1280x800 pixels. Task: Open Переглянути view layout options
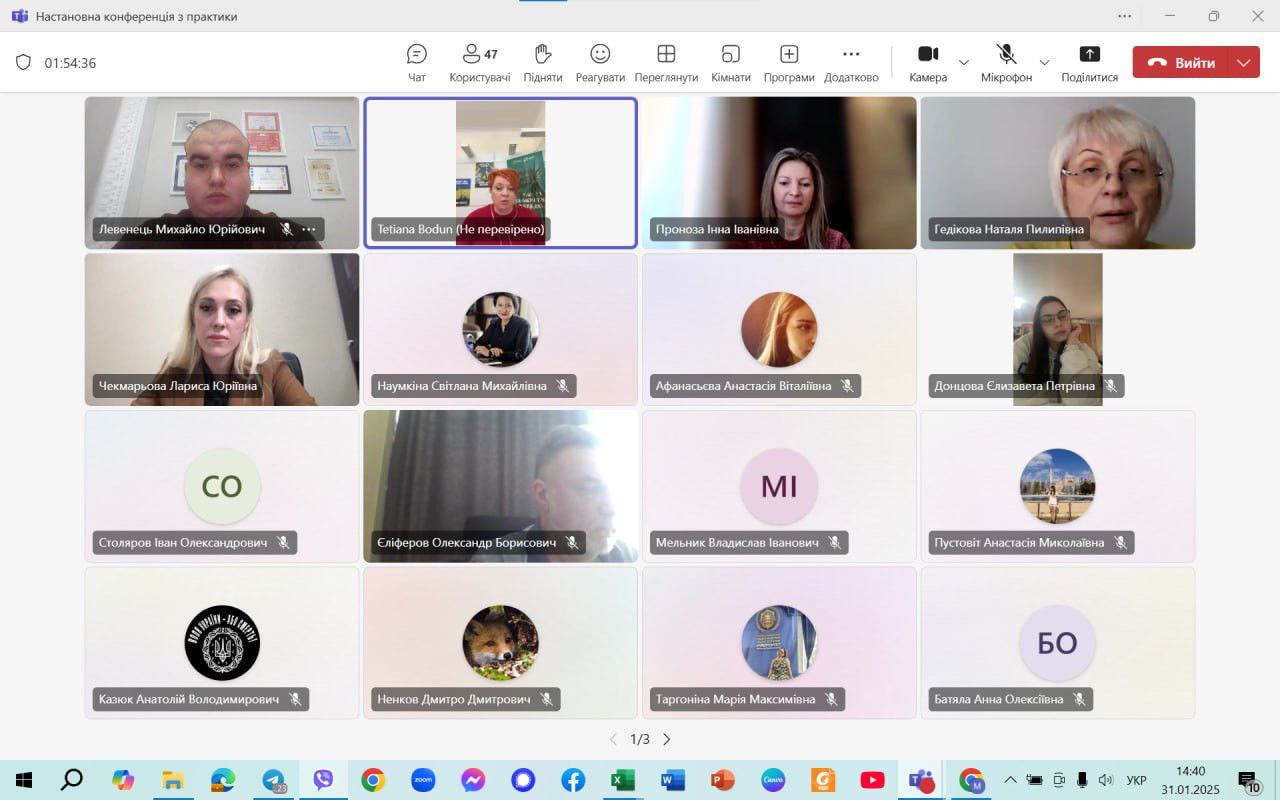coord(666,62)
